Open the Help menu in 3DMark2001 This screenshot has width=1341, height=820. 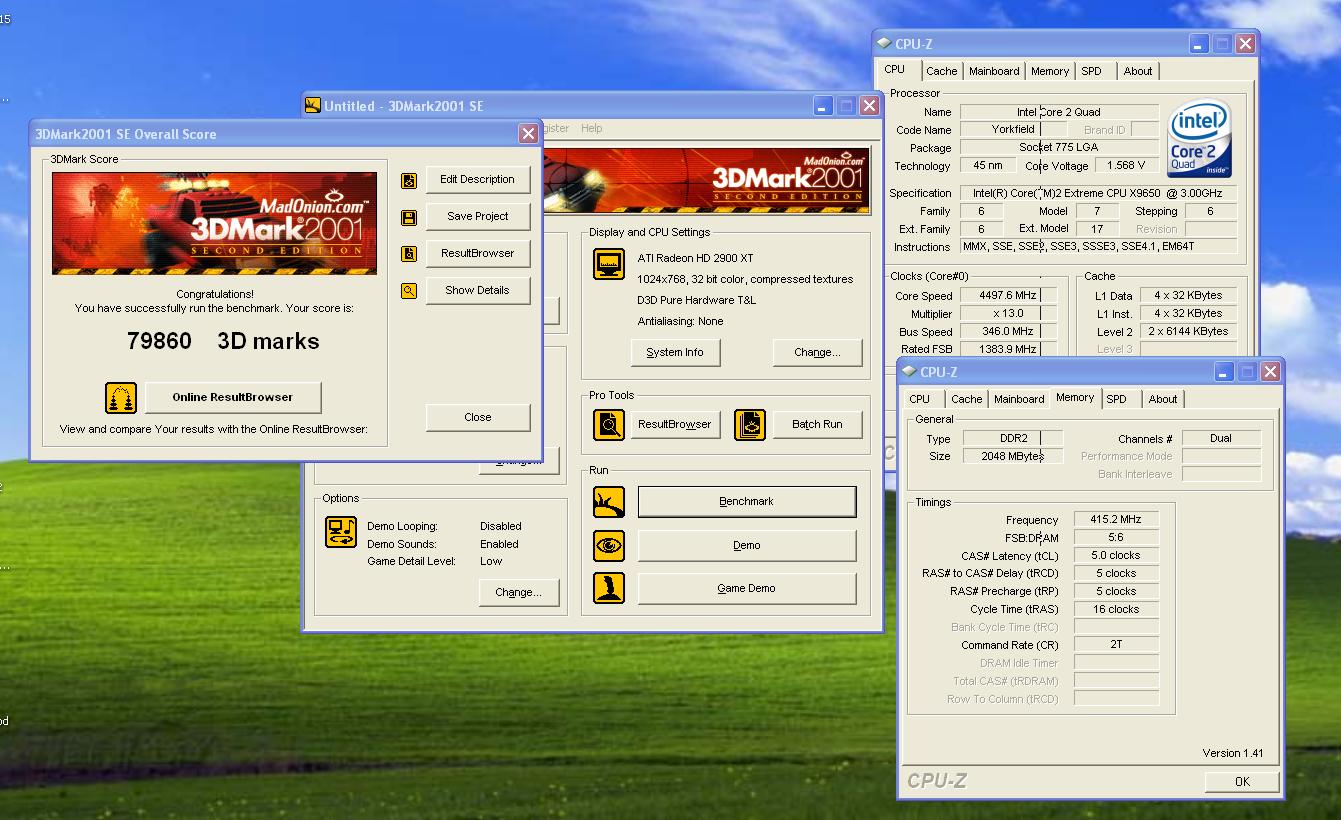click(x=592, y=128)
